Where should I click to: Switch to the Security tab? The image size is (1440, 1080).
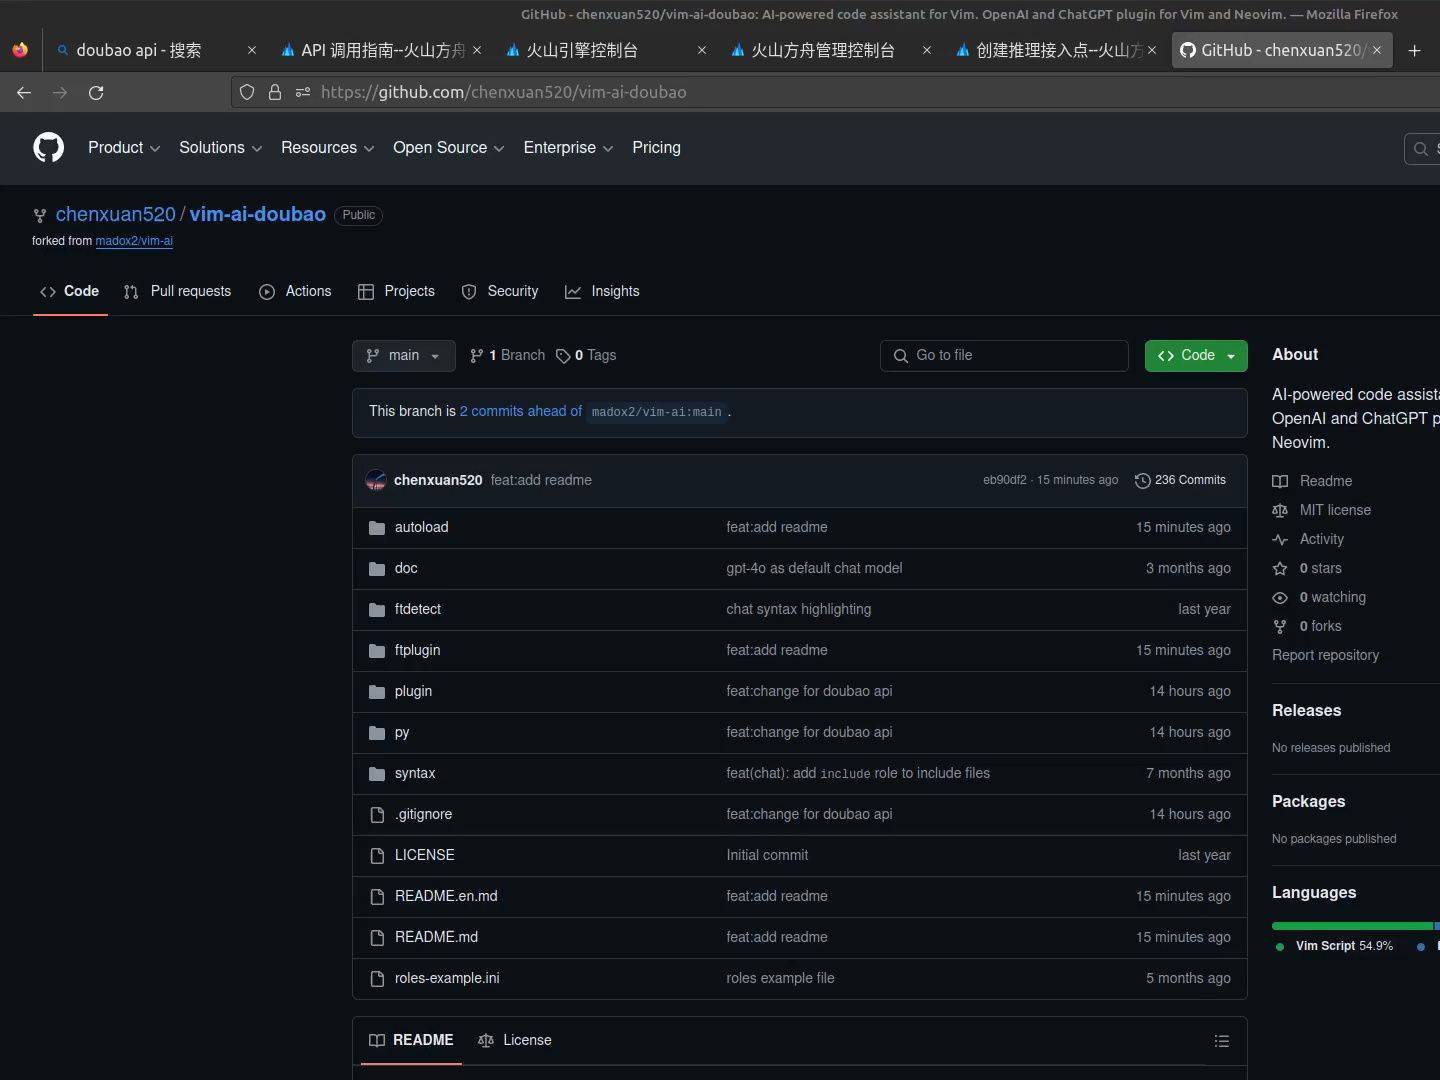[500, 291]
